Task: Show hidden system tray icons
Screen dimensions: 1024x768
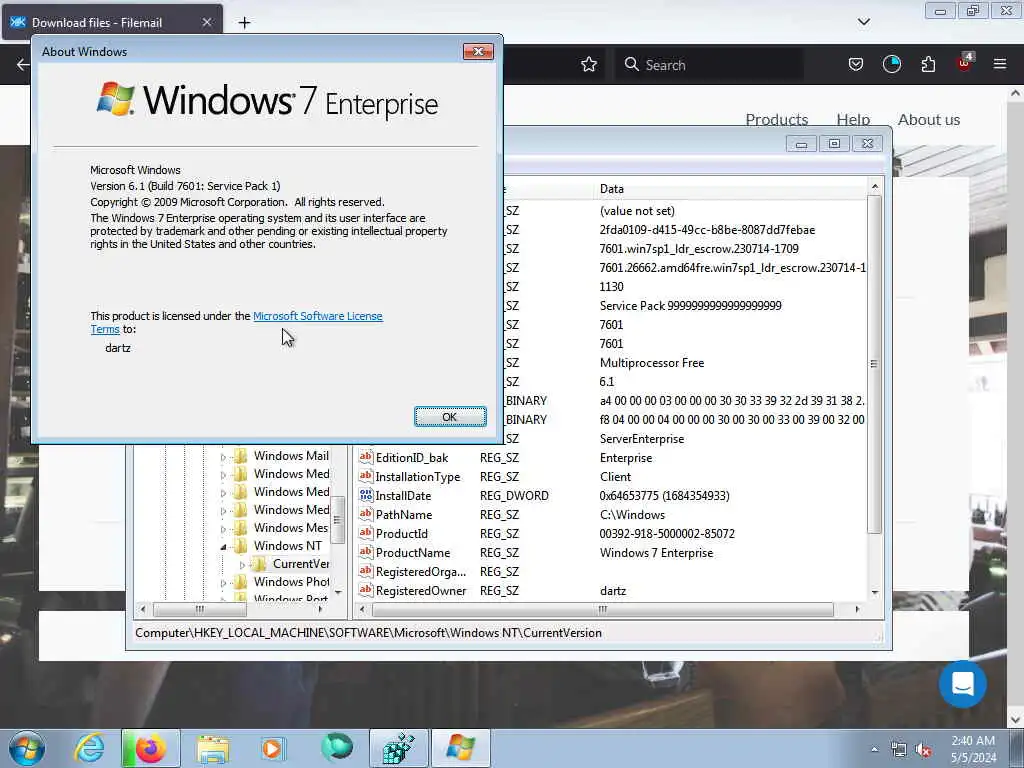Action: [874, 750]
